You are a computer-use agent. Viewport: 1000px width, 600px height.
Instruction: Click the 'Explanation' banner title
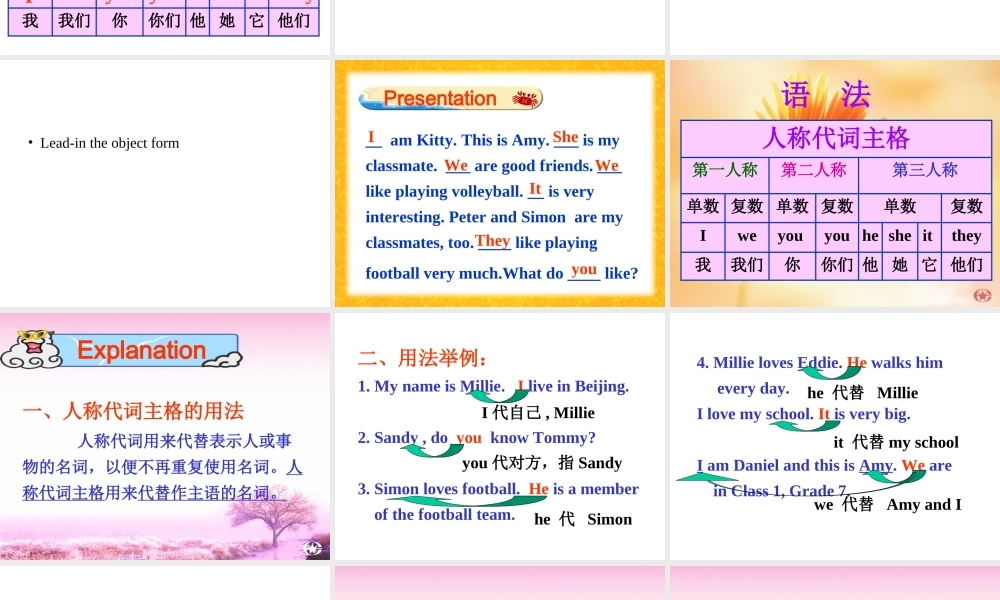[x=142, y=350]
